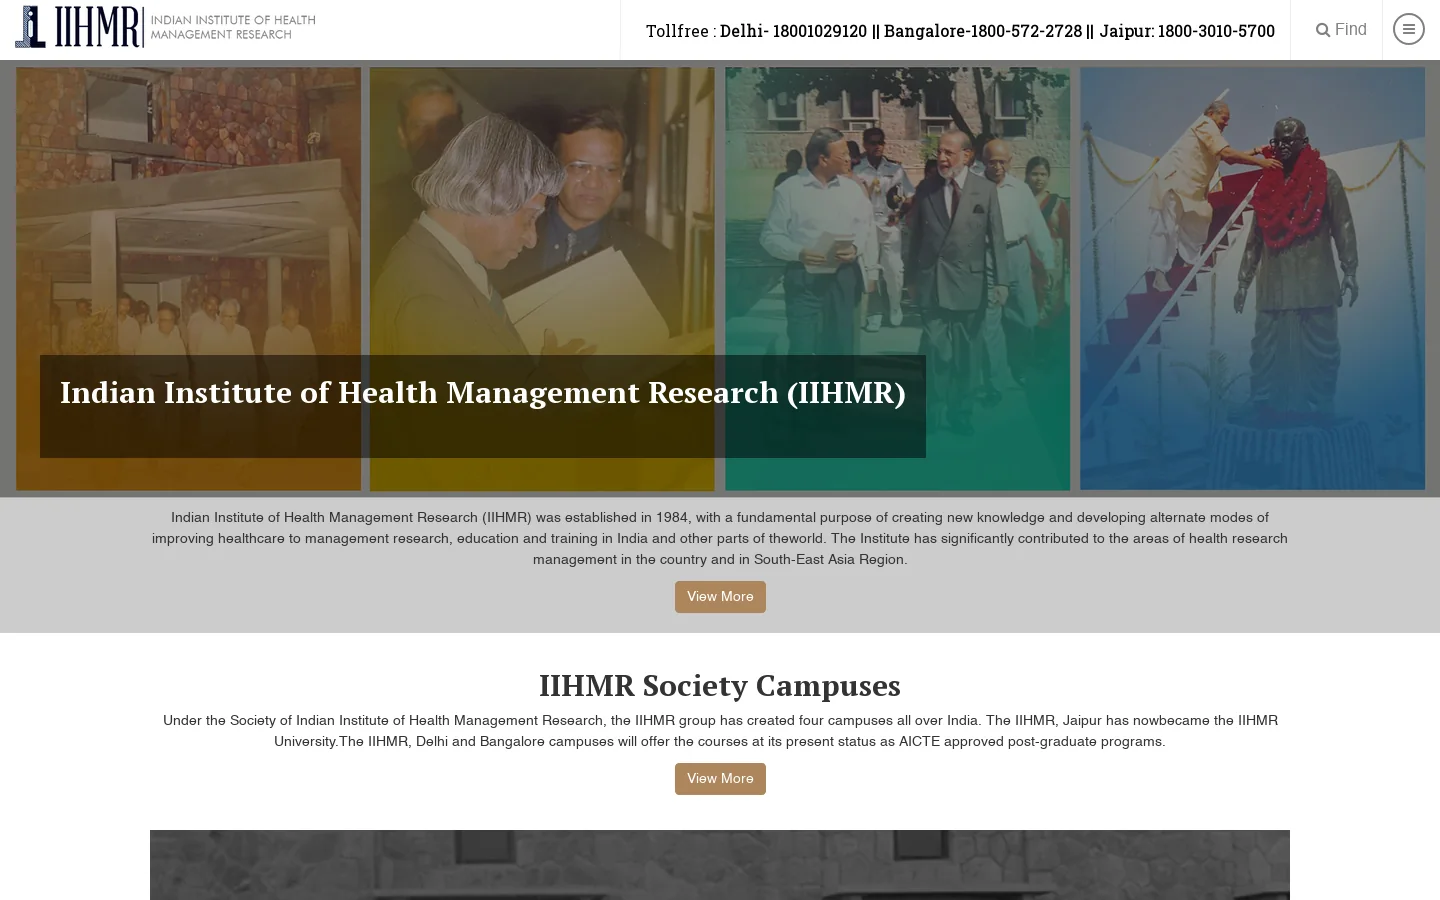Click the paragraph about IIHMR established in 1984
Image resolution: width=1440 pixels, height=900 pixels.
(720, 539)
